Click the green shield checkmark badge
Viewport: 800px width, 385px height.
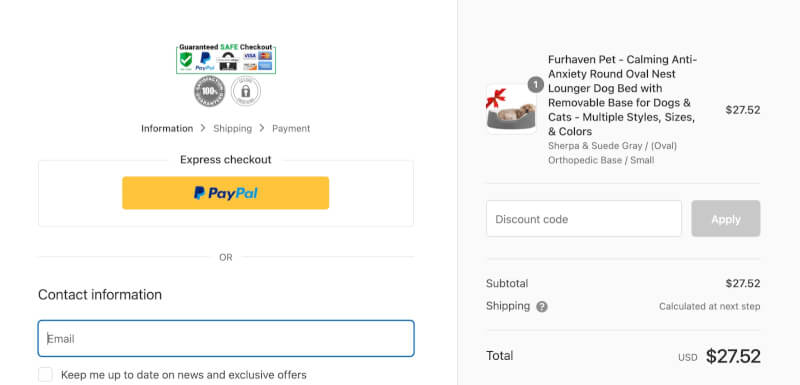(186, 60)
